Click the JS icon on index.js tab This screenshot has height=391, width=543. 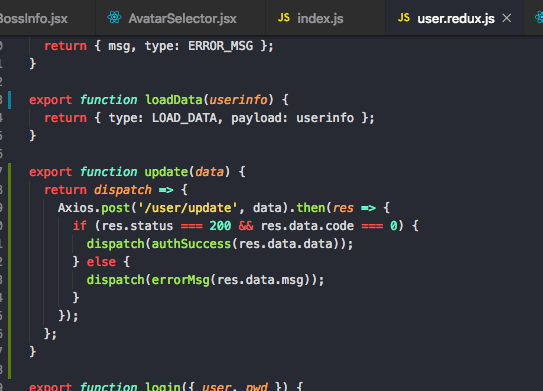point(284,18)
